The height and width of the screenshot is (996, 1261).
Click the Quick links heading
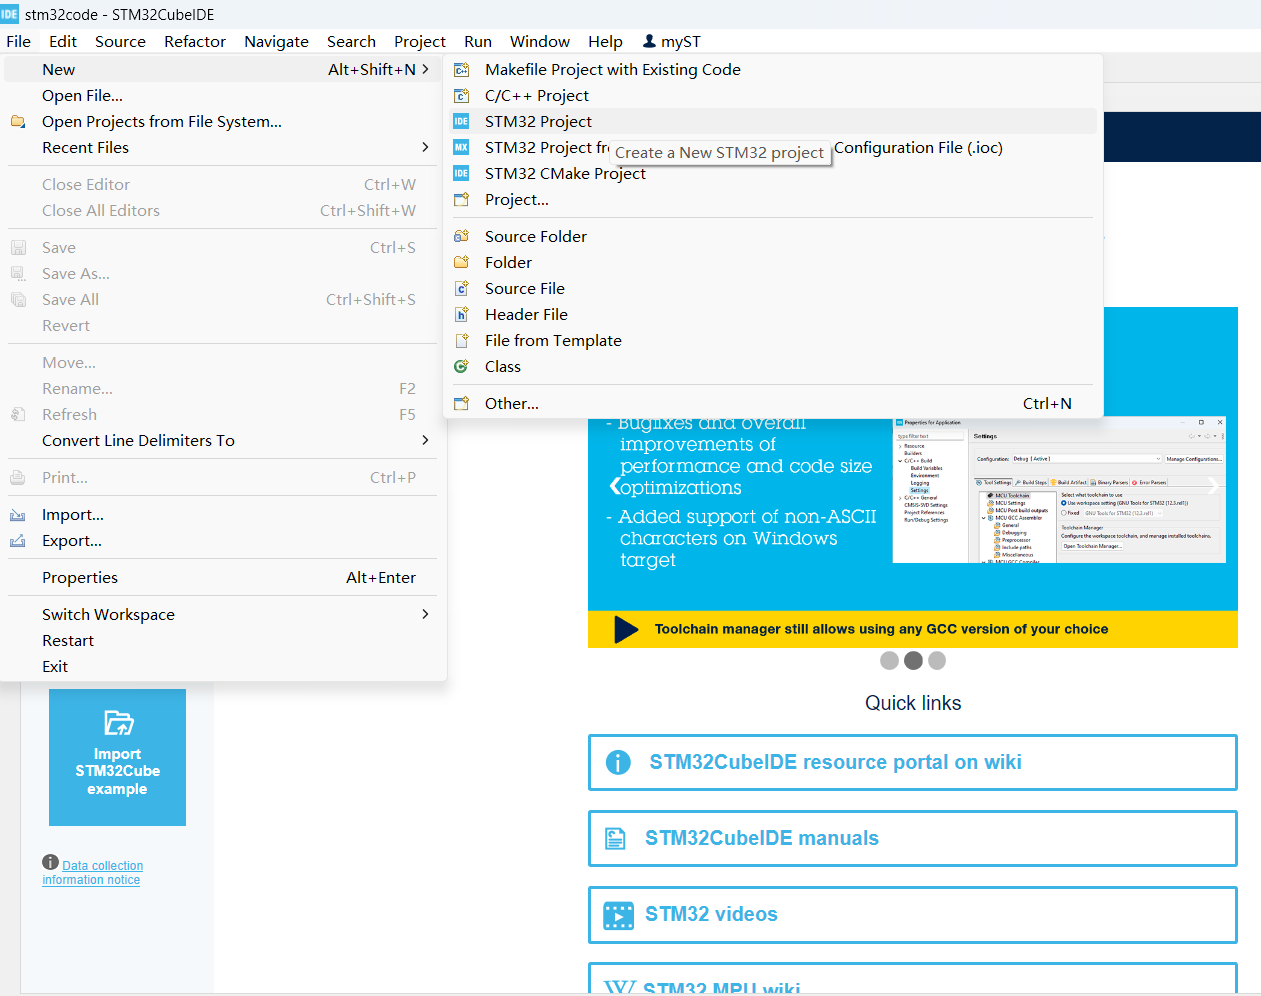(913, 703)
